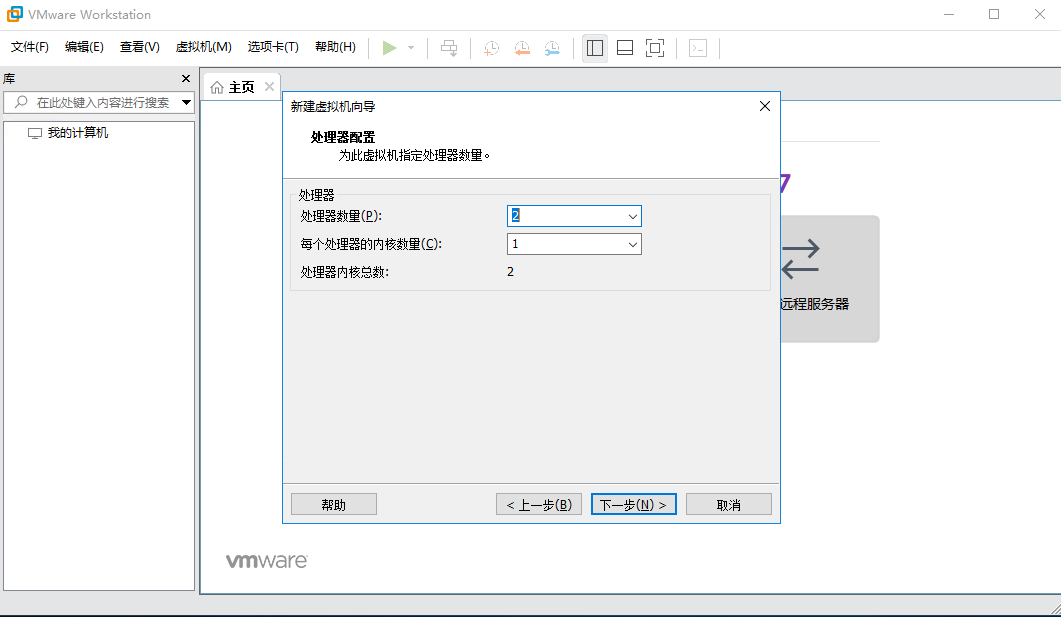This screenshot has width=1061, height=617.
Task: Open the library search filter dropdown arrow
Action: [x=186, y=103]
